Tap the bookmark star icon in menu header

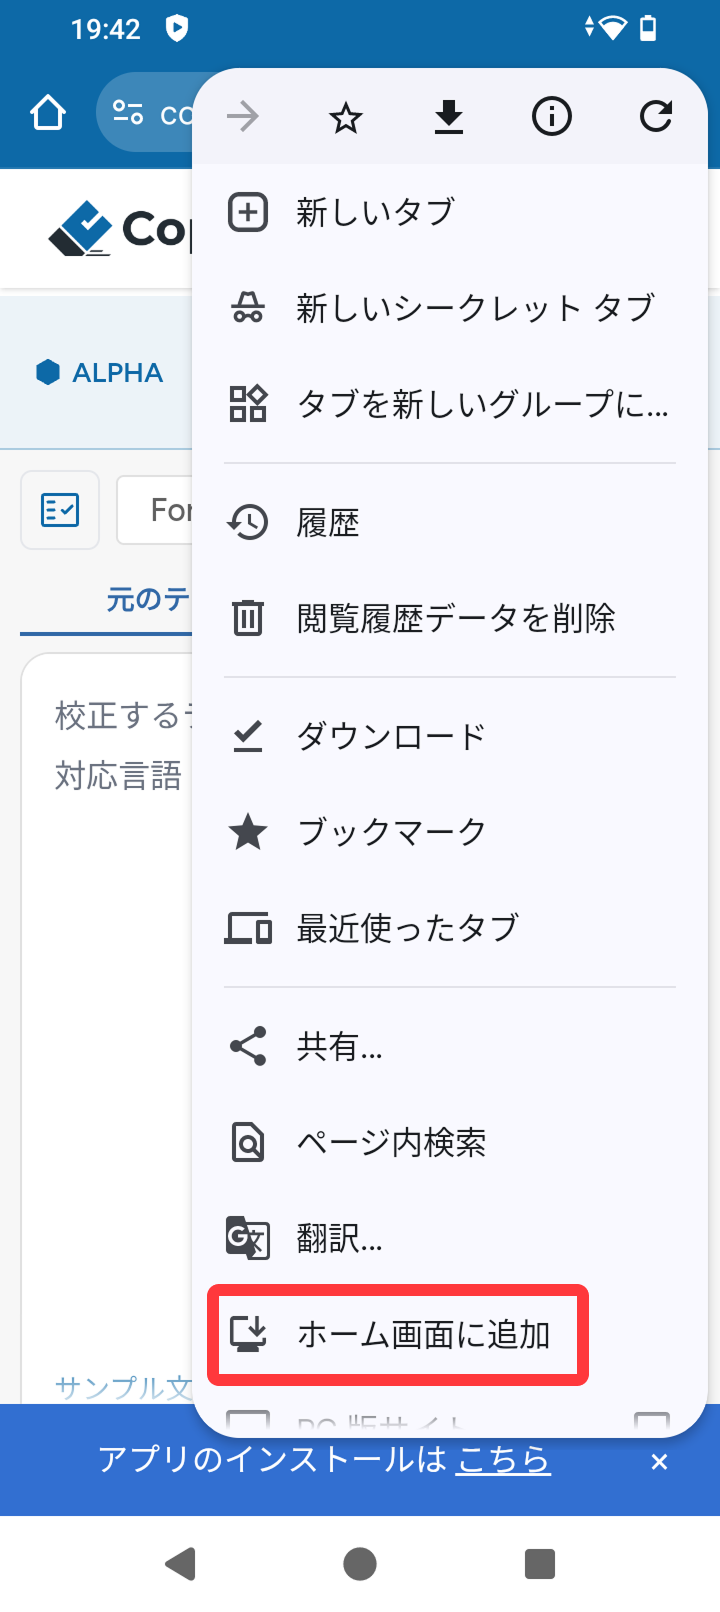[346, 118]
